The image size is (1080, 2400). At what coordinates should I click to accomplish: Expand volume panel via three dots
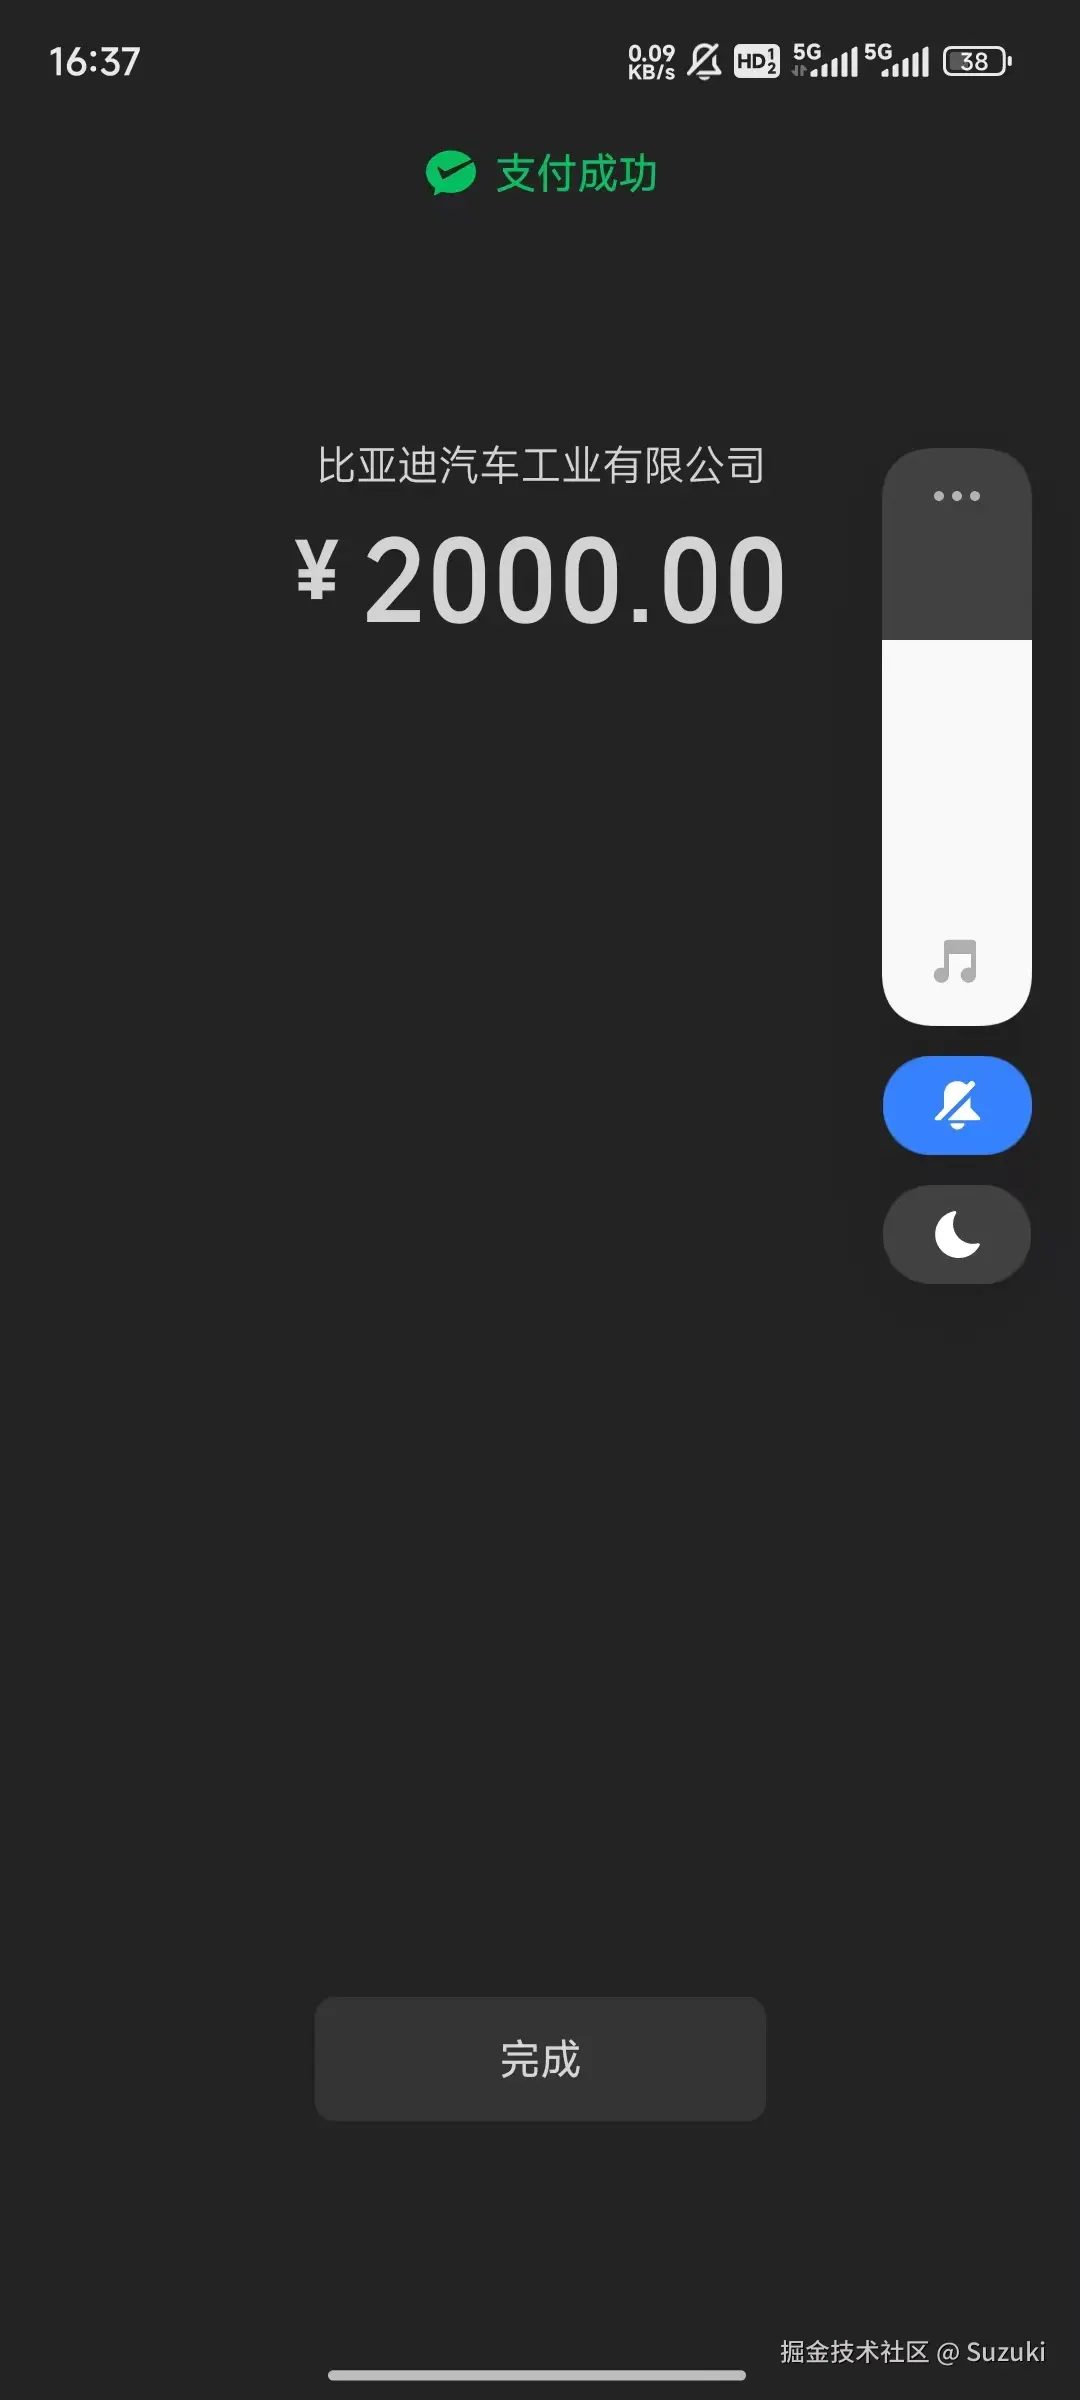click(x=957, y=496)
